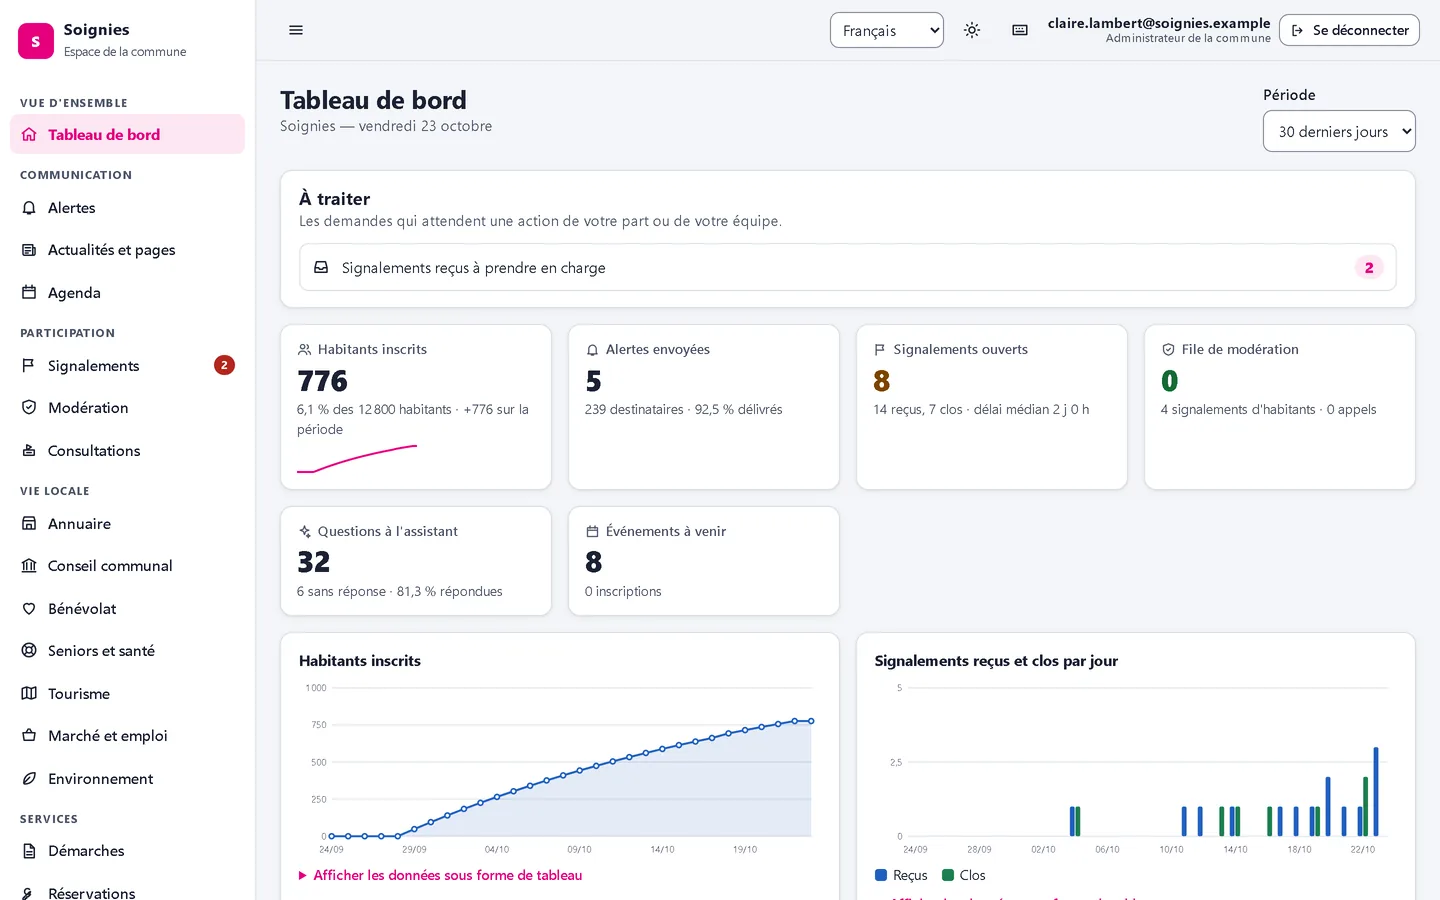This screenshot has height=900, width=1440.
Task: Click the keyboard shortcuts icon in header
Action: click(1020, 30)
